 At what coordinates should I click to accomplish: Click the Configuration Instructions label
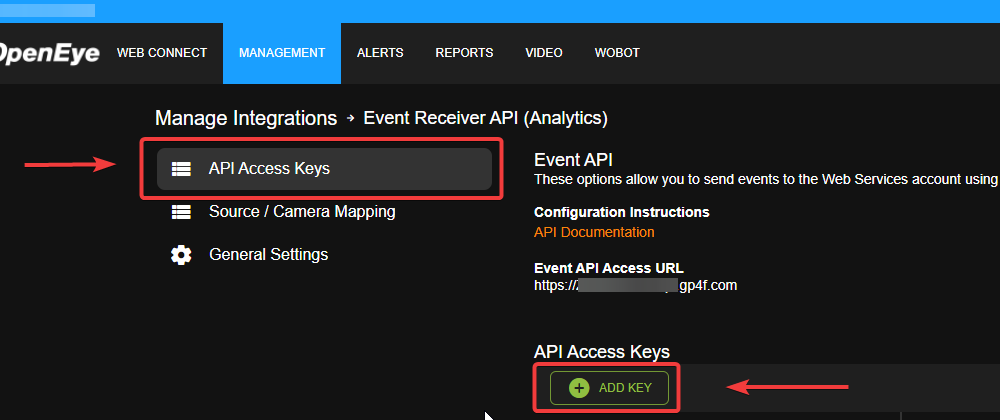(621, 212)
